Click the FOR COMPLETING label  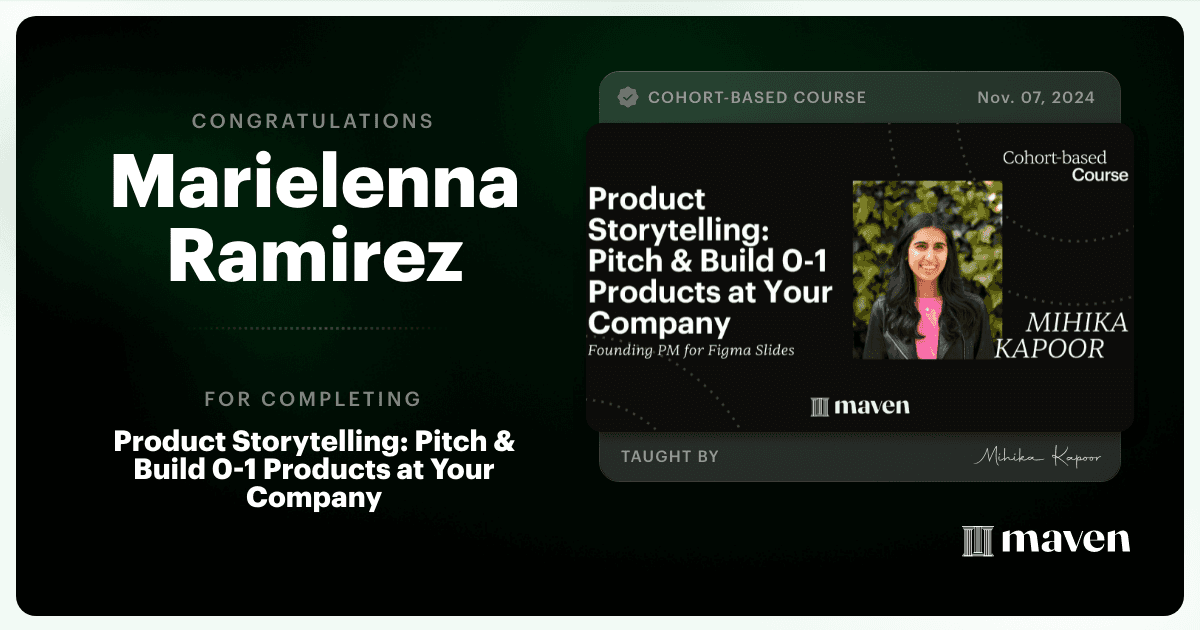pos(313,399)
